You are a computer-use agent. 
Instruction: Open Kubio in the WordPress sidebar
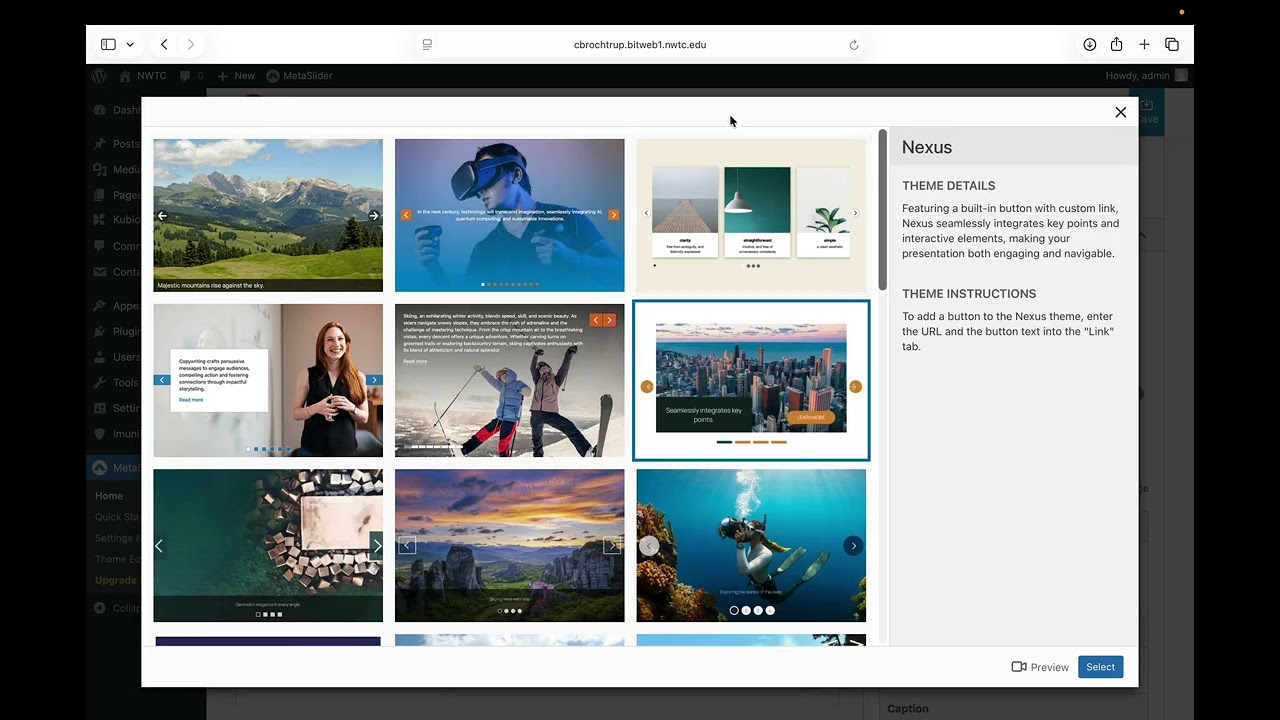point(114,220)
